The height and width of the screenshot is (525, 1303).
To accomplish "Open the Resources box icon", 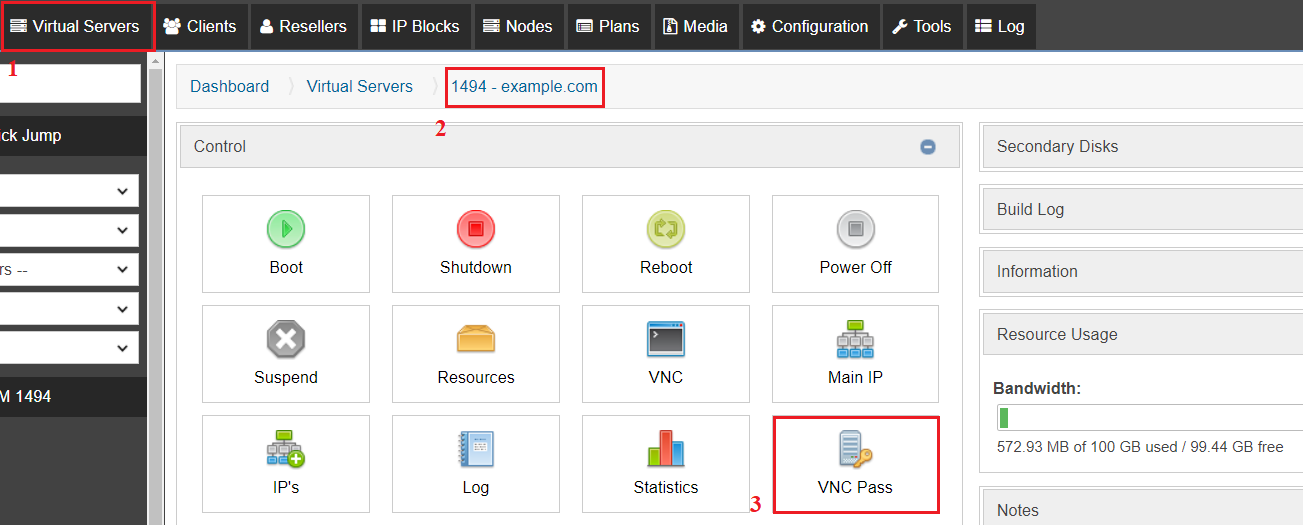I will pyautogui.click(x=476, y=340).
